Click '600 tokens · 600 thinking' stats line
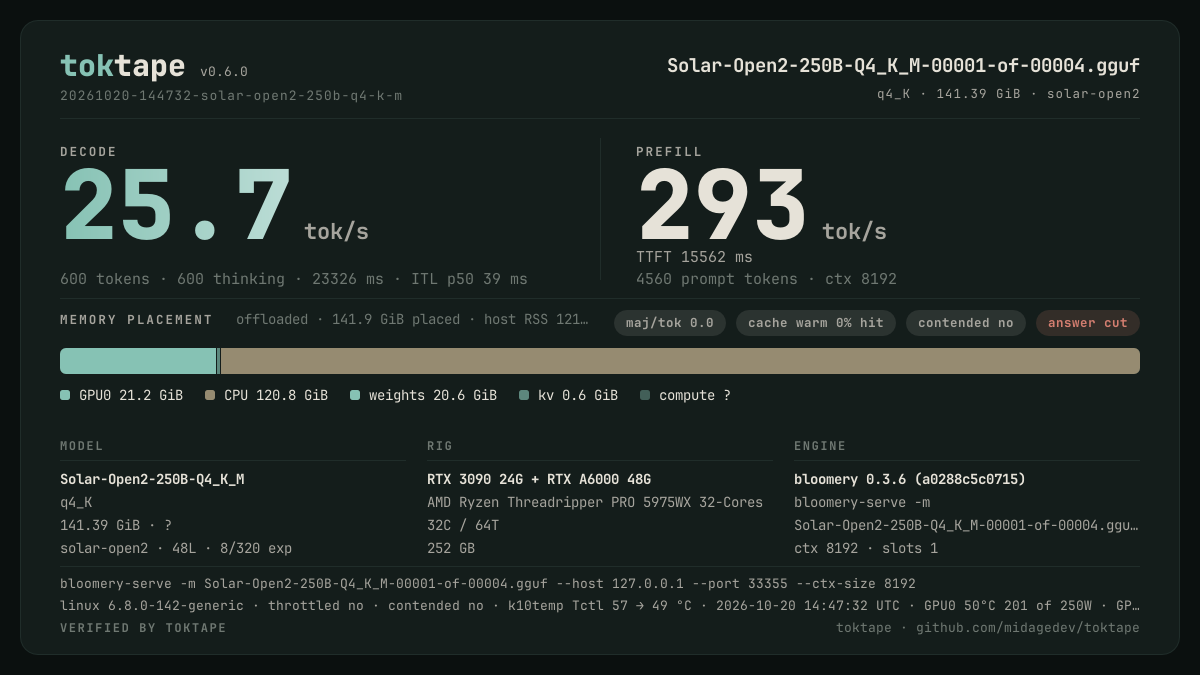The image size is (1200, 675). 294,279
